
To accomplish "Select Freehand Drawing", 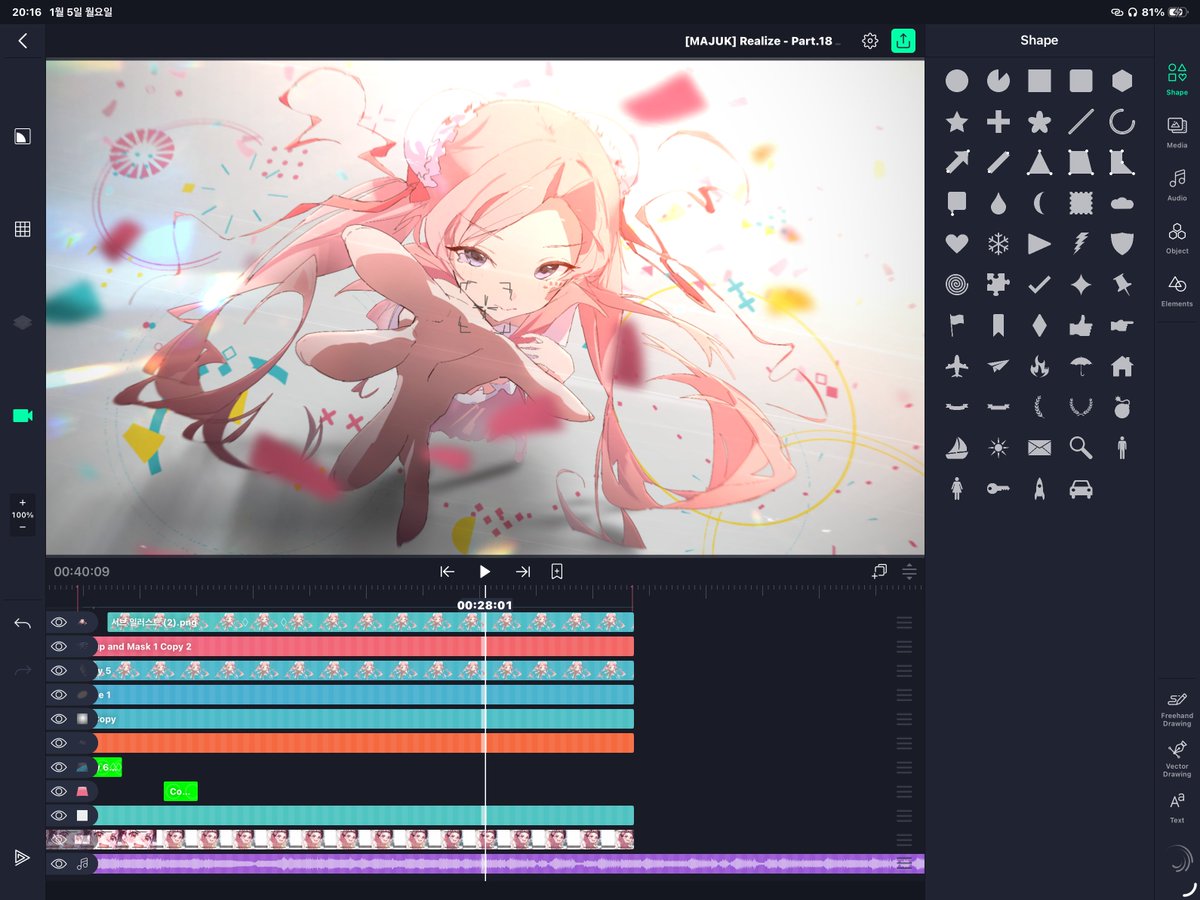I will (x=1177, y=707).
